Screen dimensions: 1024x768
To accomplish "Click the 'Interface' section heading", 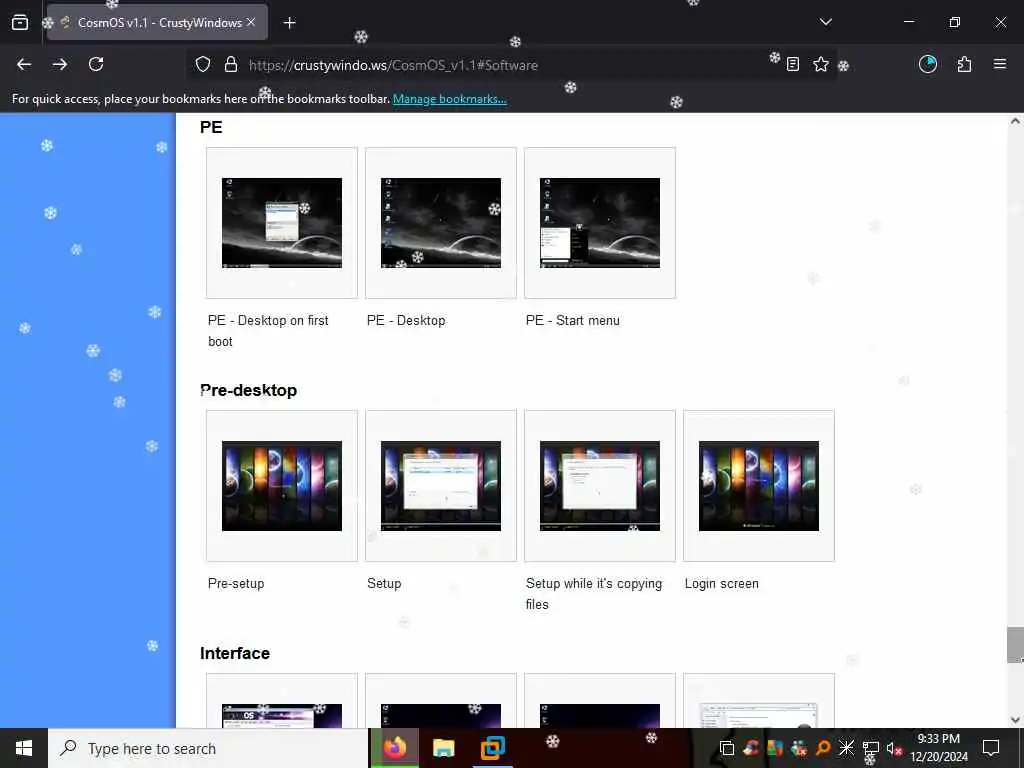I will coord(234,654).
